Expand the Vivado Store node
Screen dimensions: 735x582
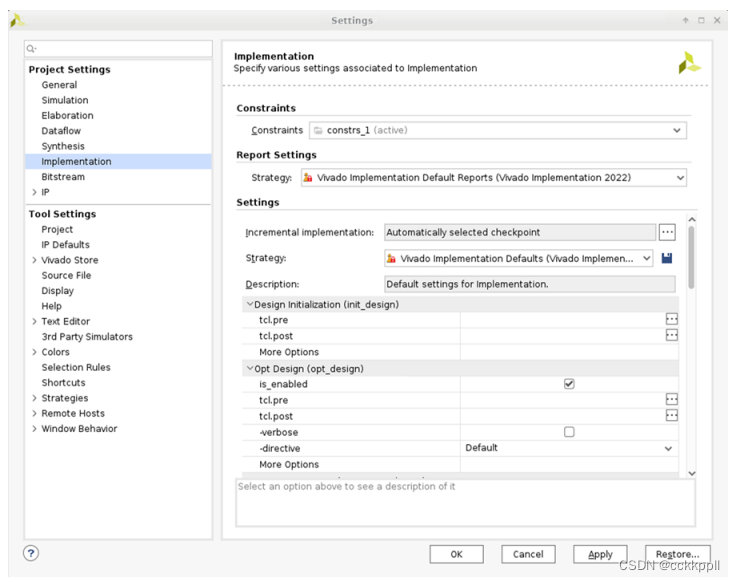click(34, 260)
